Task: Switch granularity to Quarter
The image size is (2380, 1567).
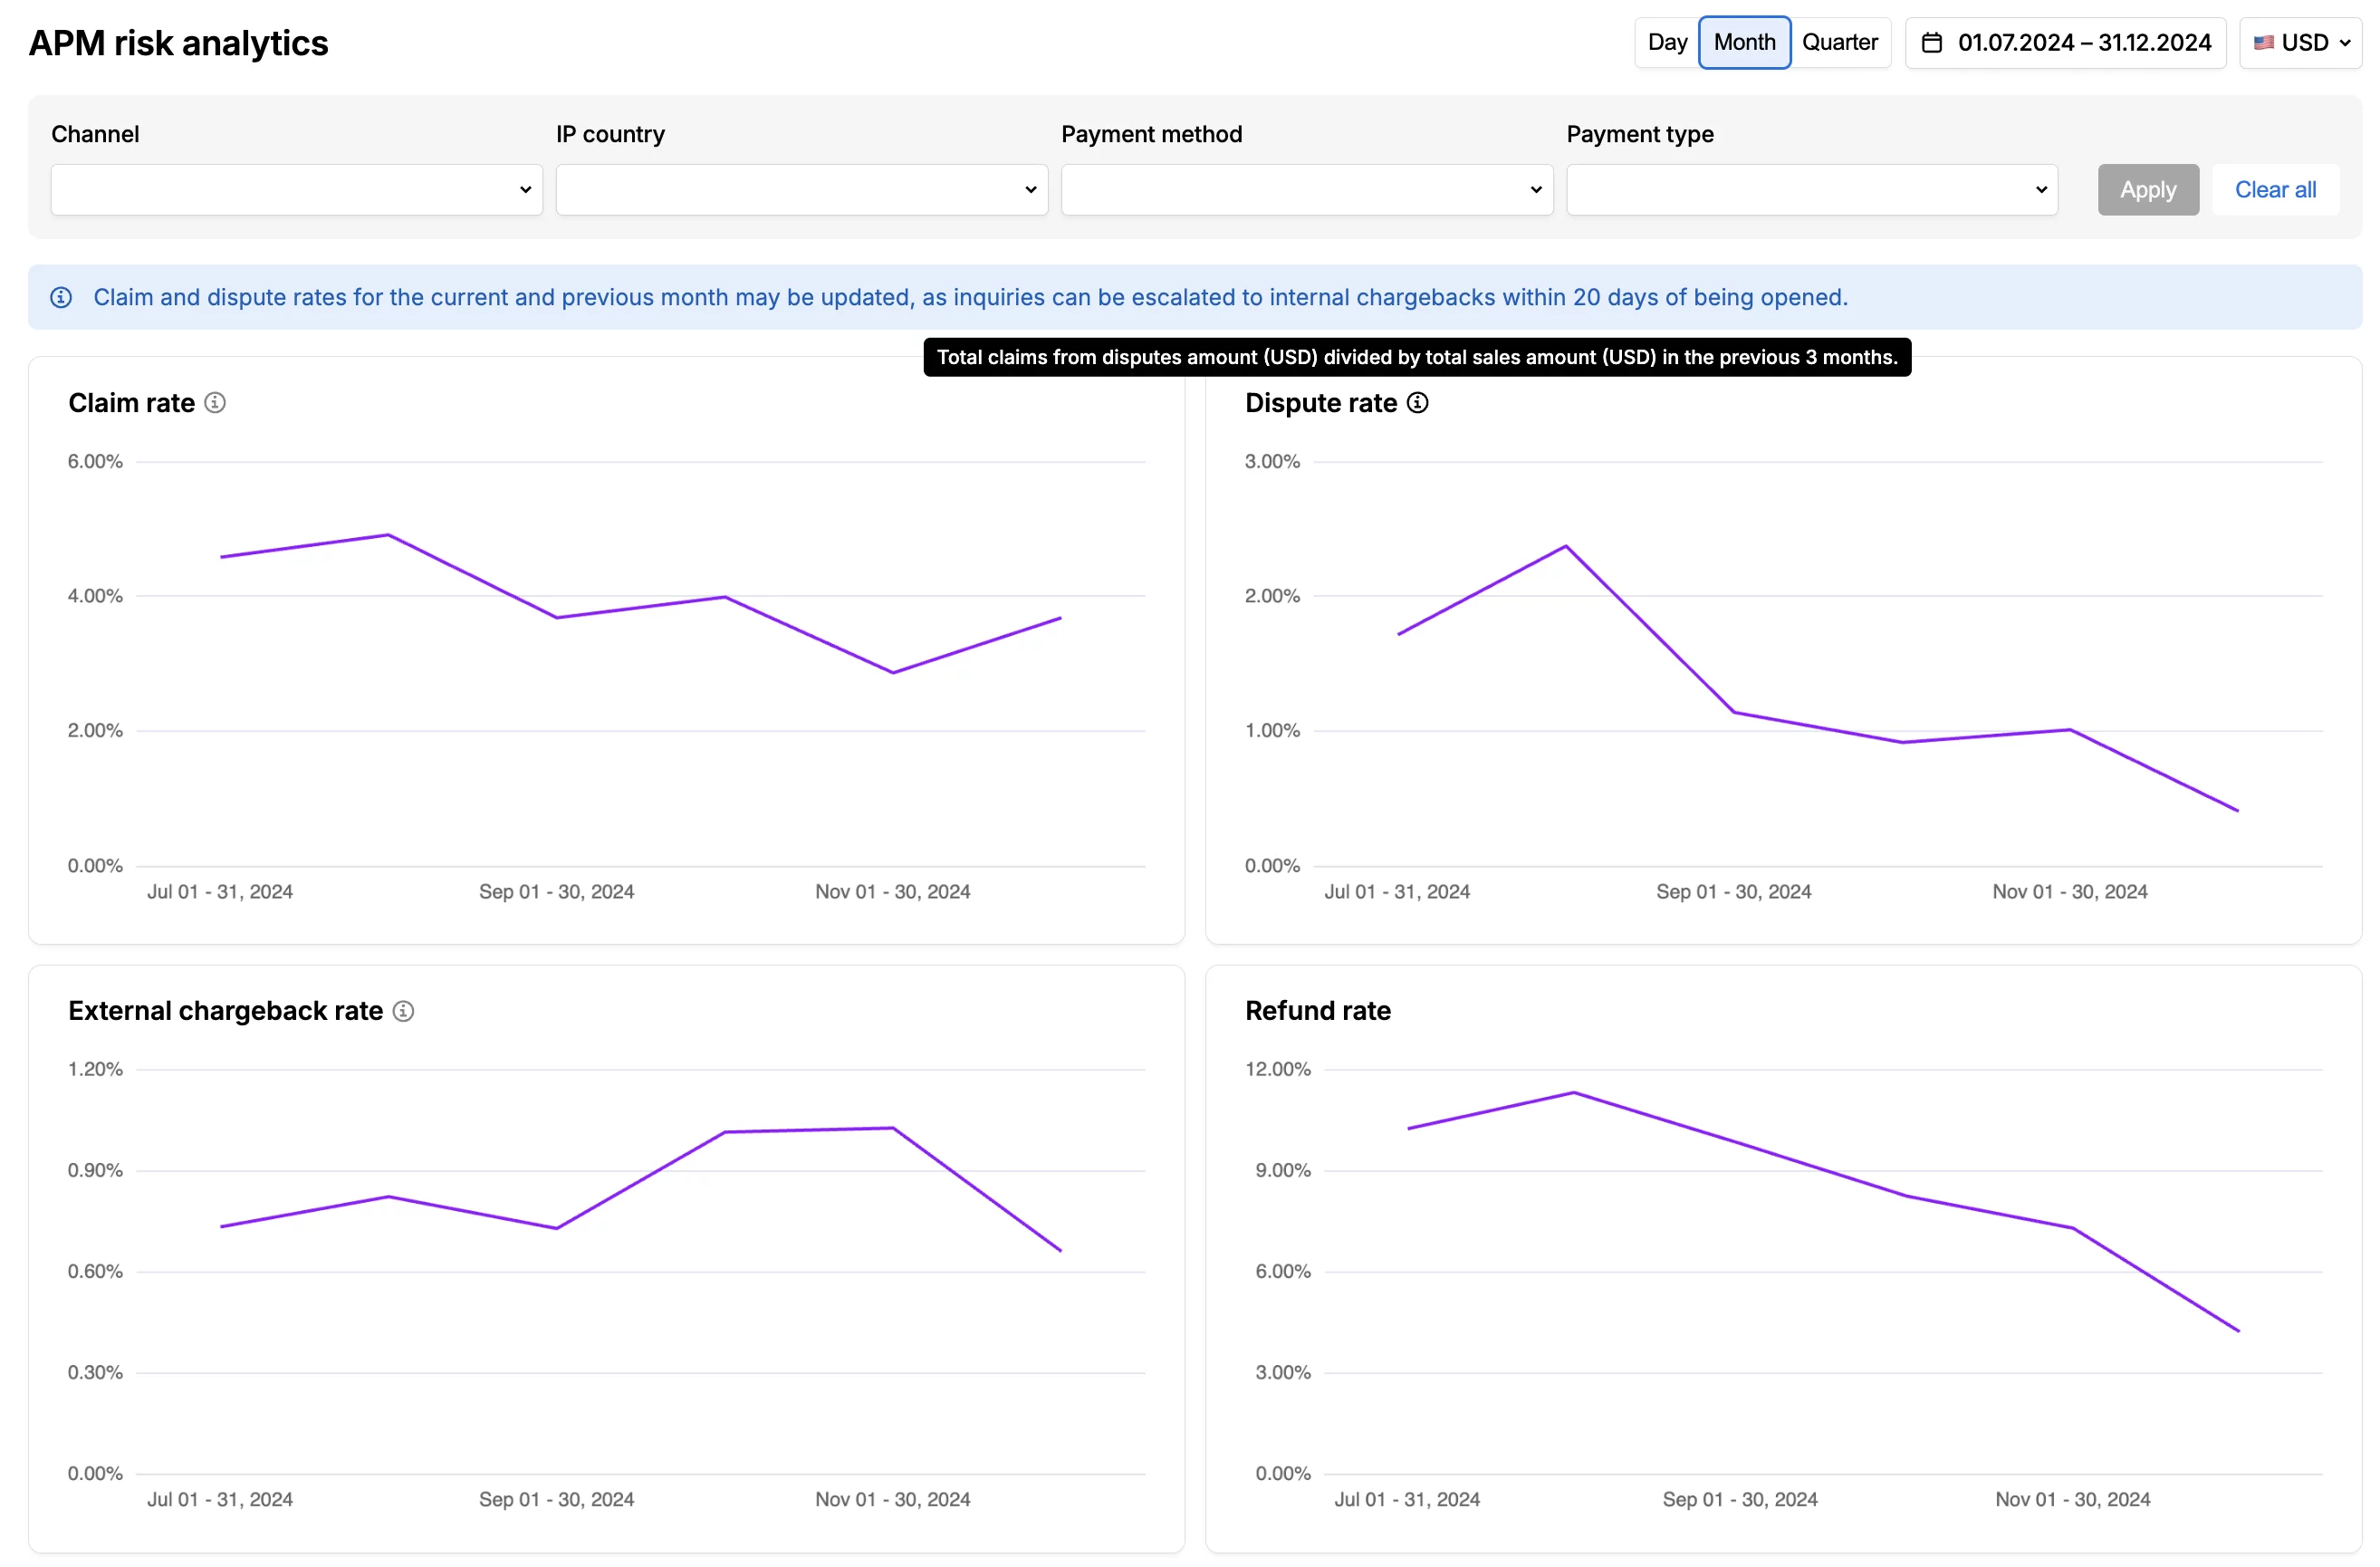Action: [1840, 42]
